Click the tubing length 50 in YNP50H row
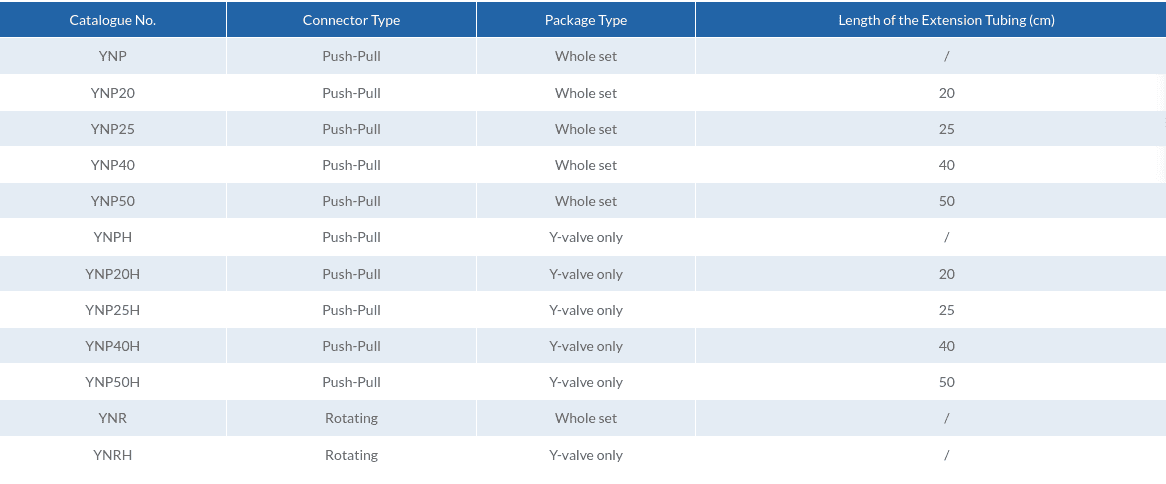This screenshot has height=484, width=1166. [946, 382]
